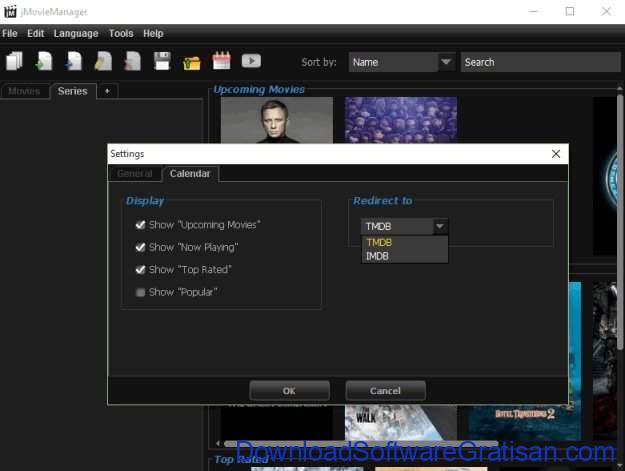The image size is (625, 471).
Task: Click the floppy disk save icon
Action: coord(162,62)
